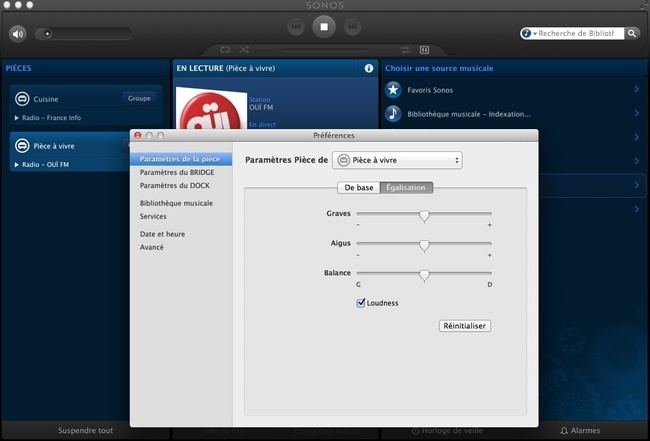Click the Pièce à vivre room icon
650x441 pixels.
point(22,146)
